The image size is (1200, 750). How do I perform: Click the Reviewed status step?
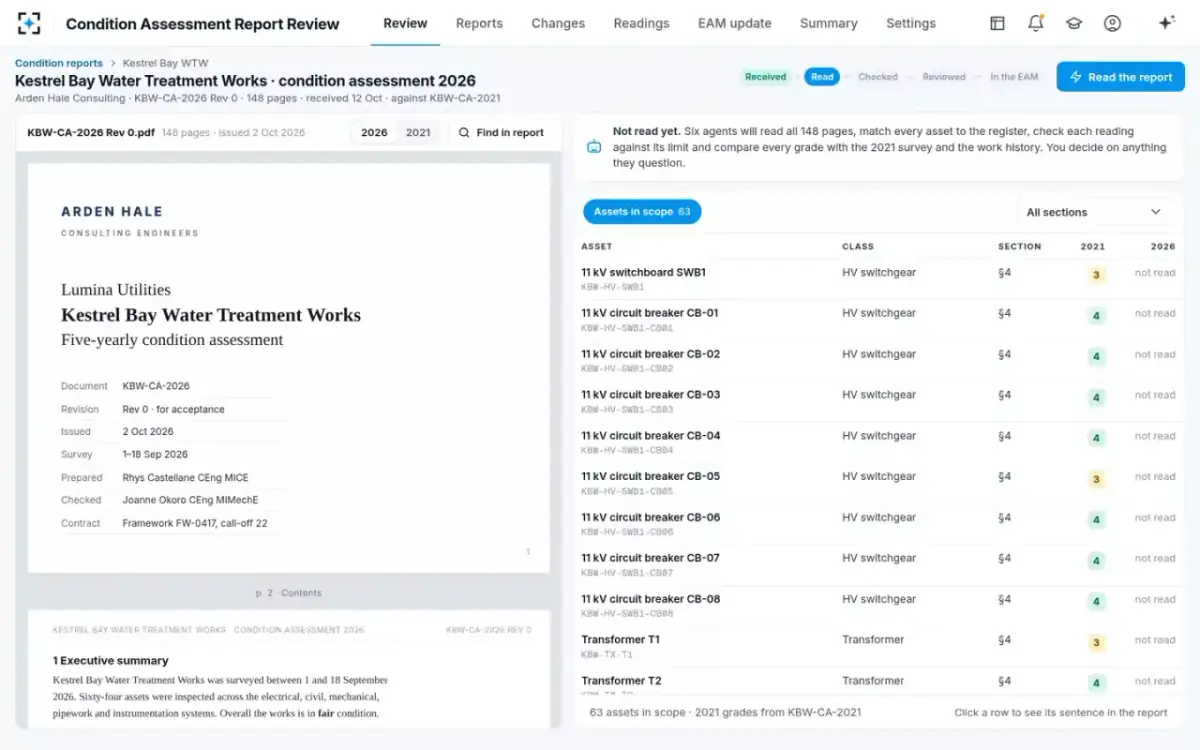point(944,77)
